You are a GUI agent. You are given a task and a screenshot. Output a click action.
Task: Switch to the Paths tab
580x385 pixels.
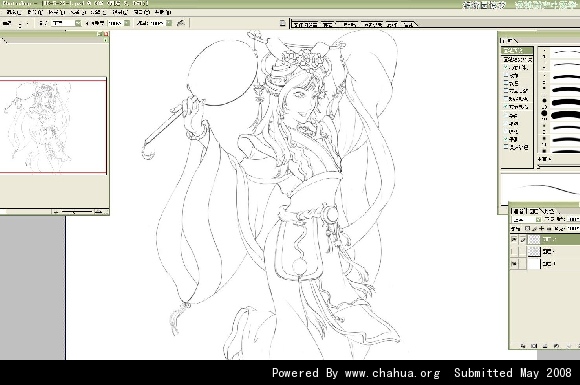tap(549, 211)
